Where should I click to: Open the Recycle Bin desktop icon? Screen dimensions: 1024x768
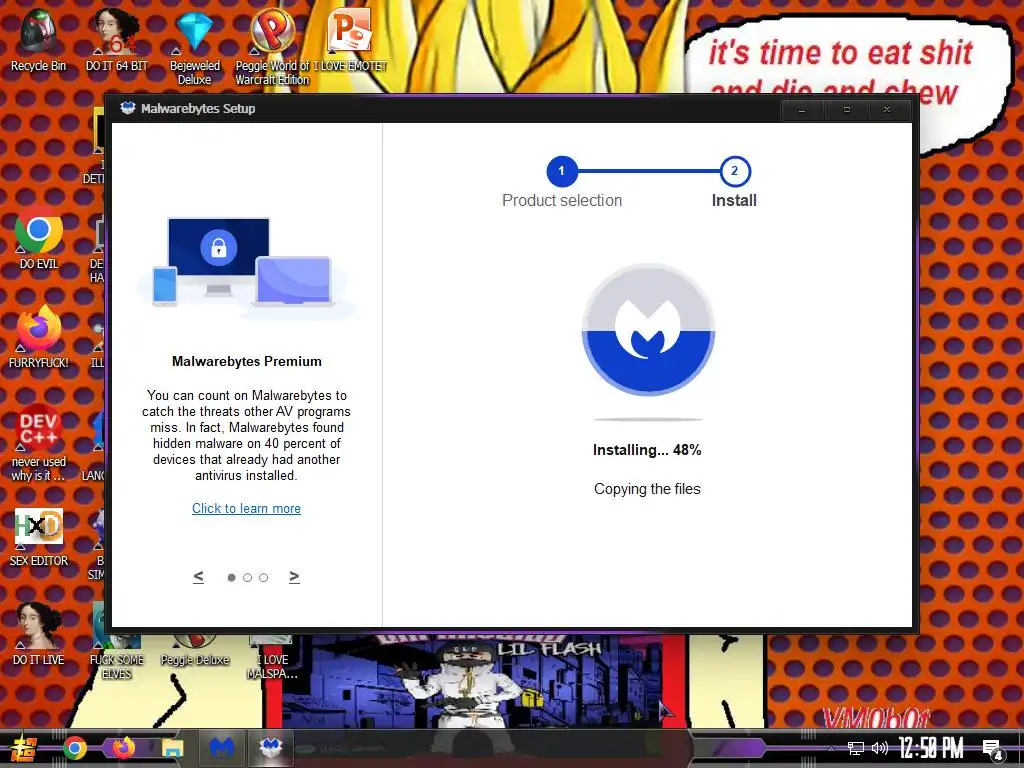click(38, 38)
